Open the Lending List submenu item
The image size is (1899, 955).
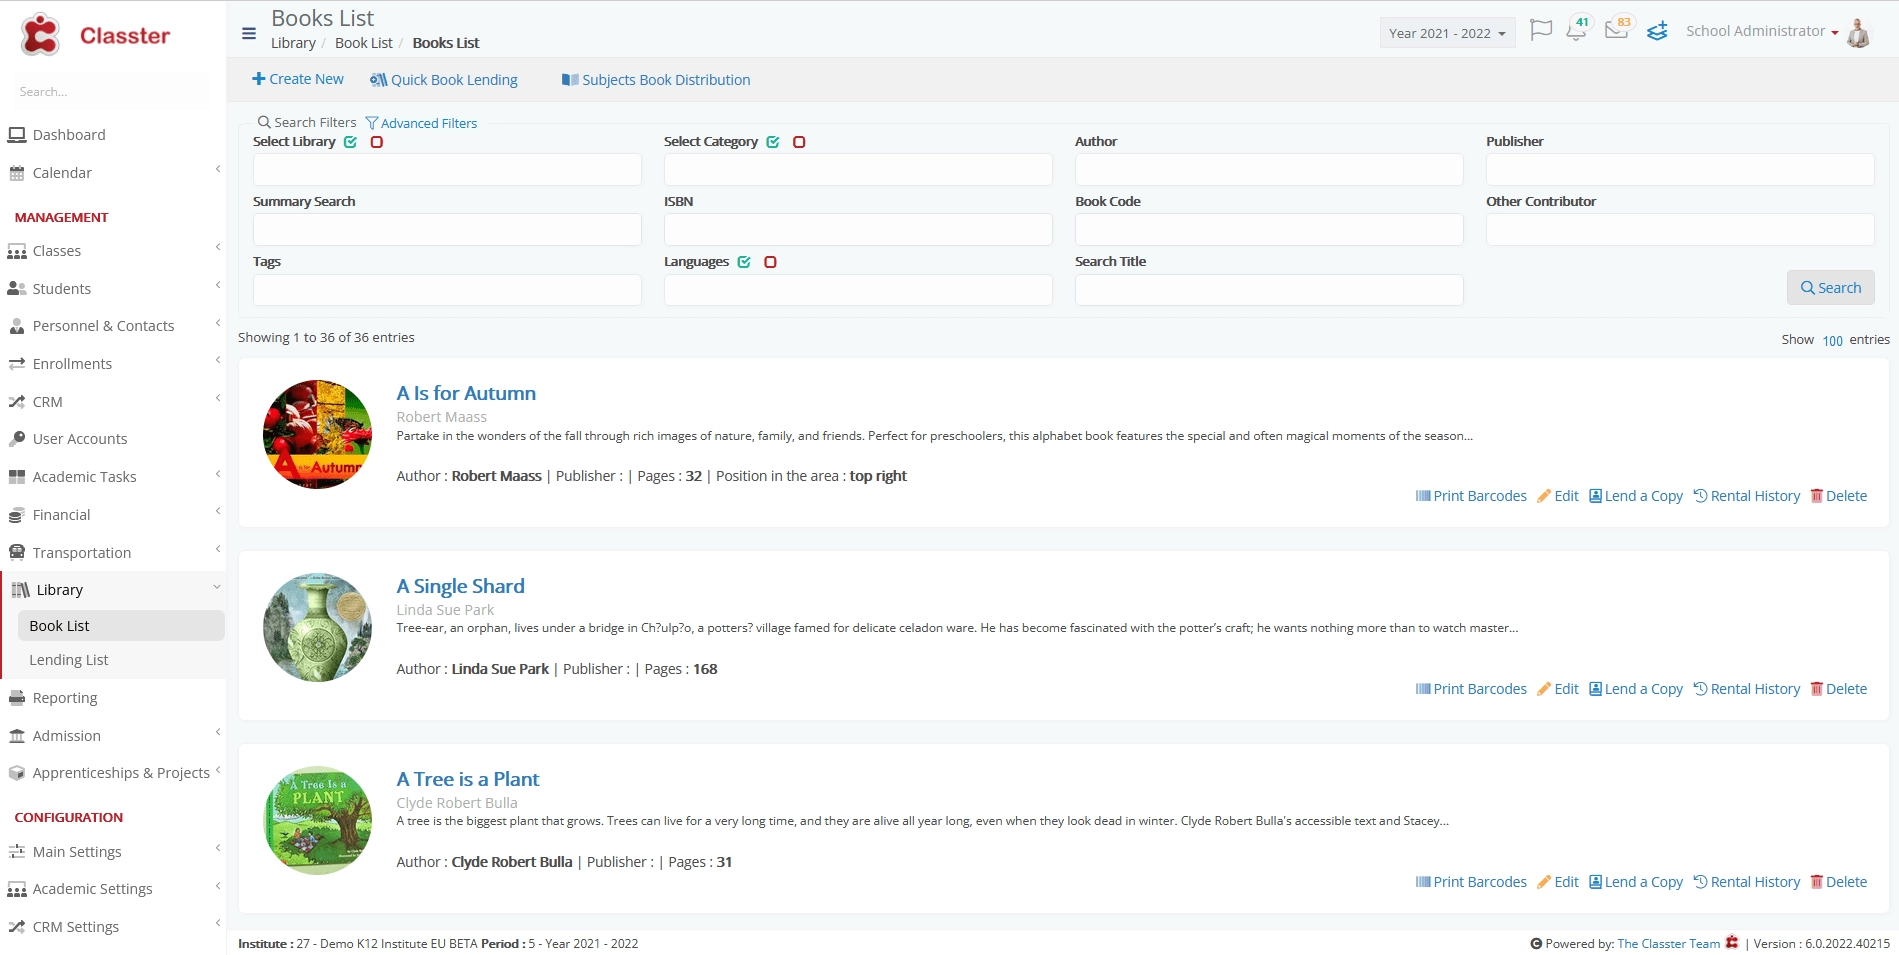(69, 660)
